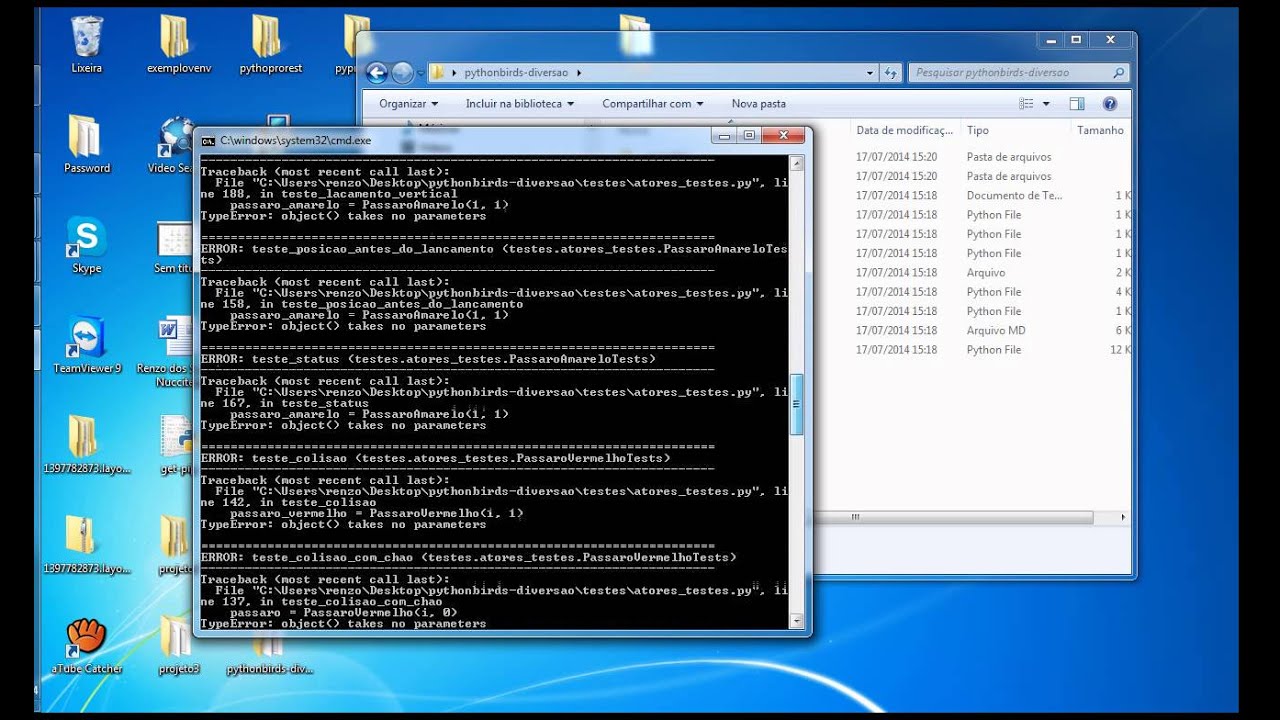Open Explorer help question mark icon
Image resolution: width=1280 pixels, height=720 pixels.
1109,103
